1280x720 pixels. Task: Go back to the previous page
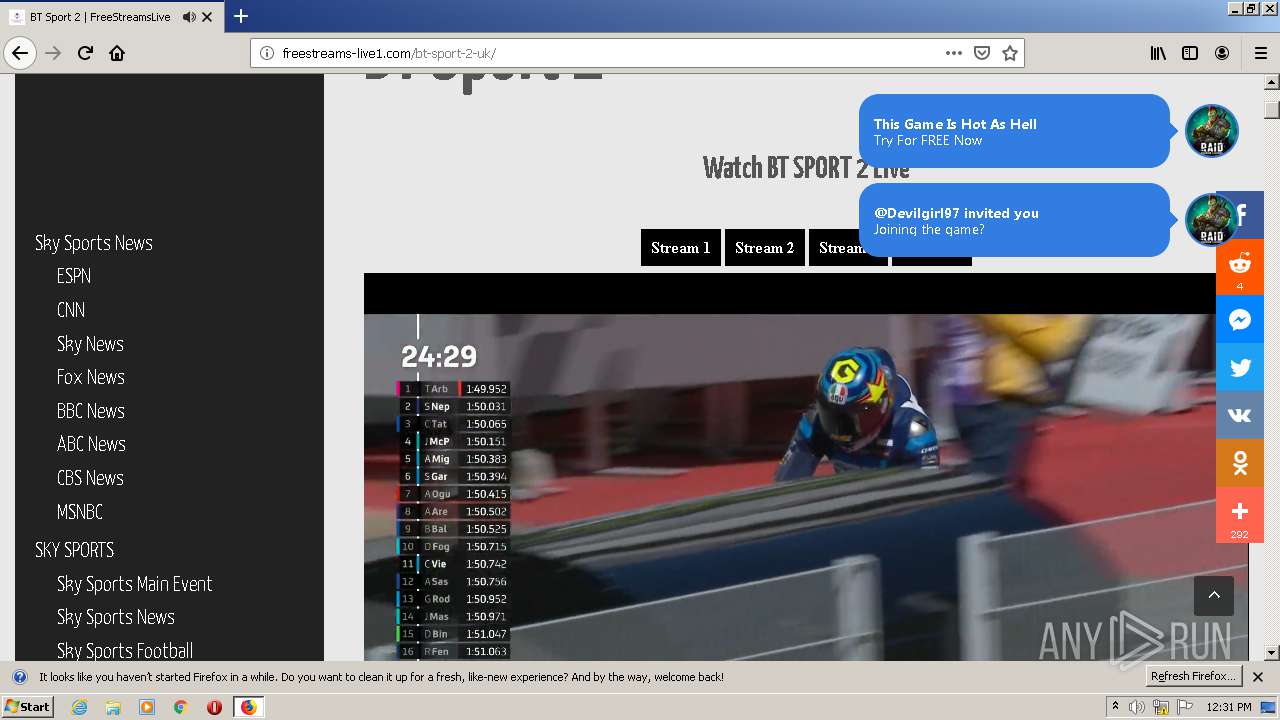click(x=20, y=53)
